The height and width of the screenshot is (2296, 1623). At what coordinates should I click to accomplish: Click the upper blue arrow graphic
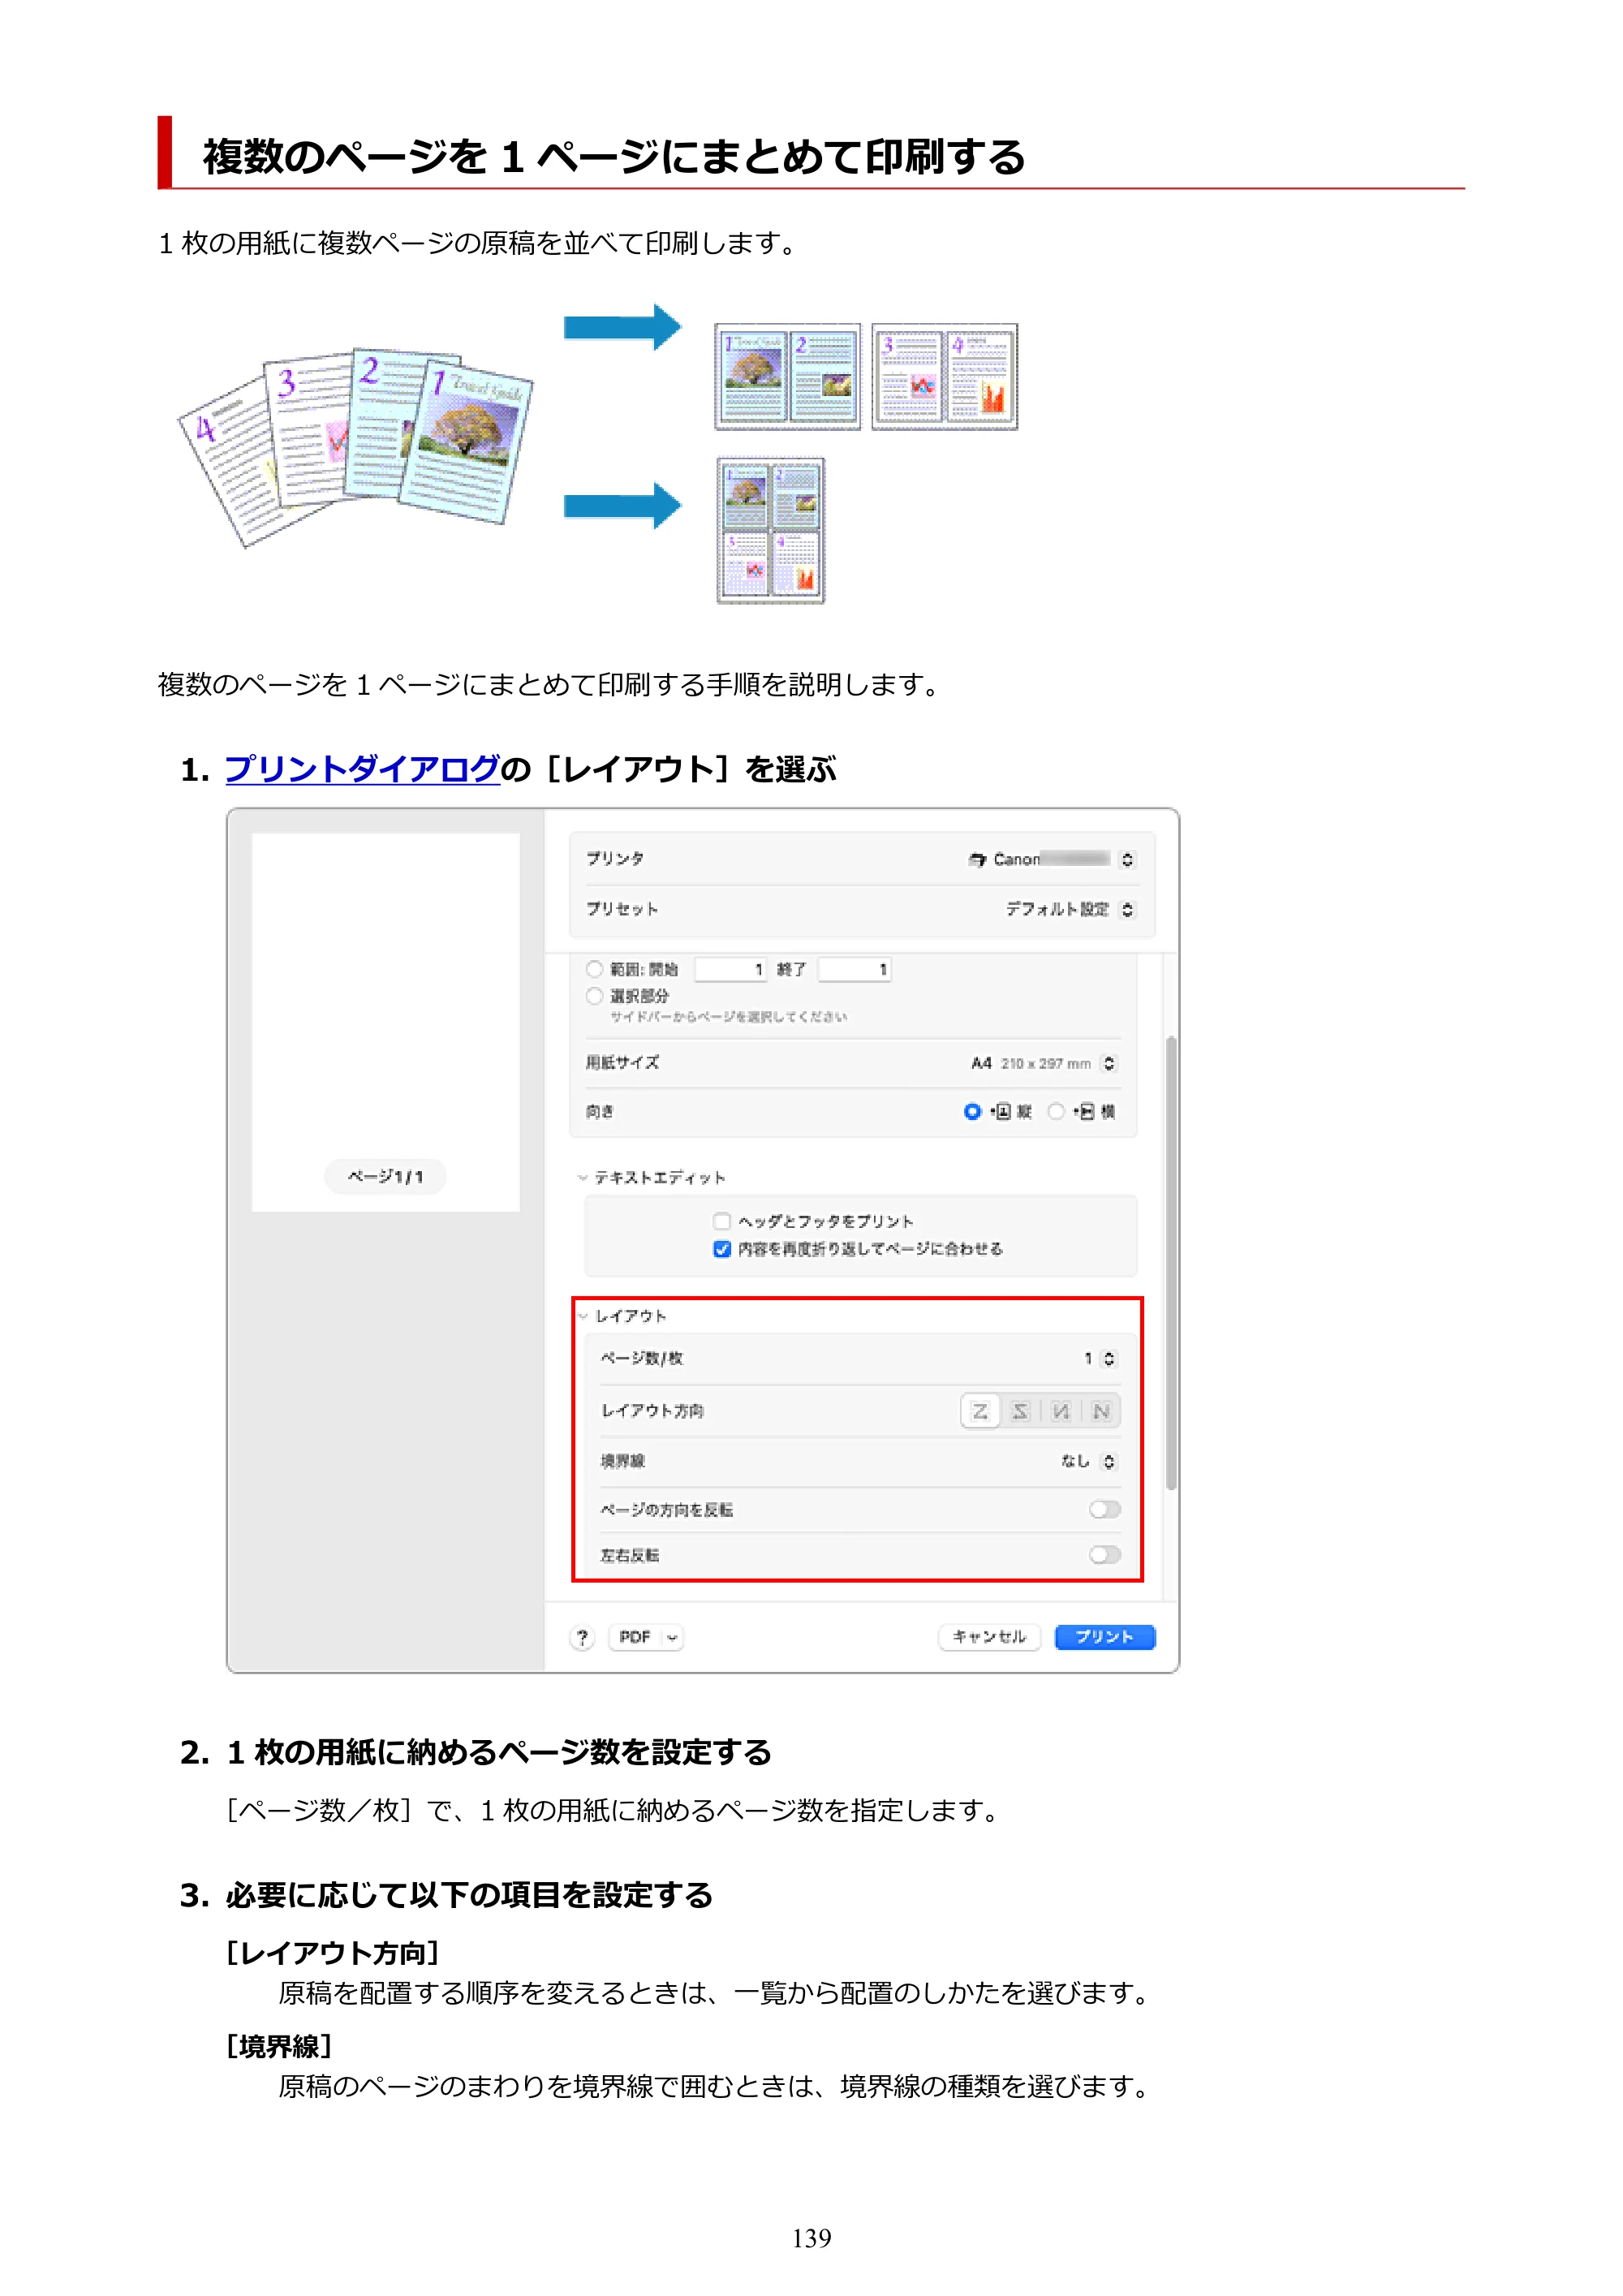pyautogui.click(x=622, y=327)
